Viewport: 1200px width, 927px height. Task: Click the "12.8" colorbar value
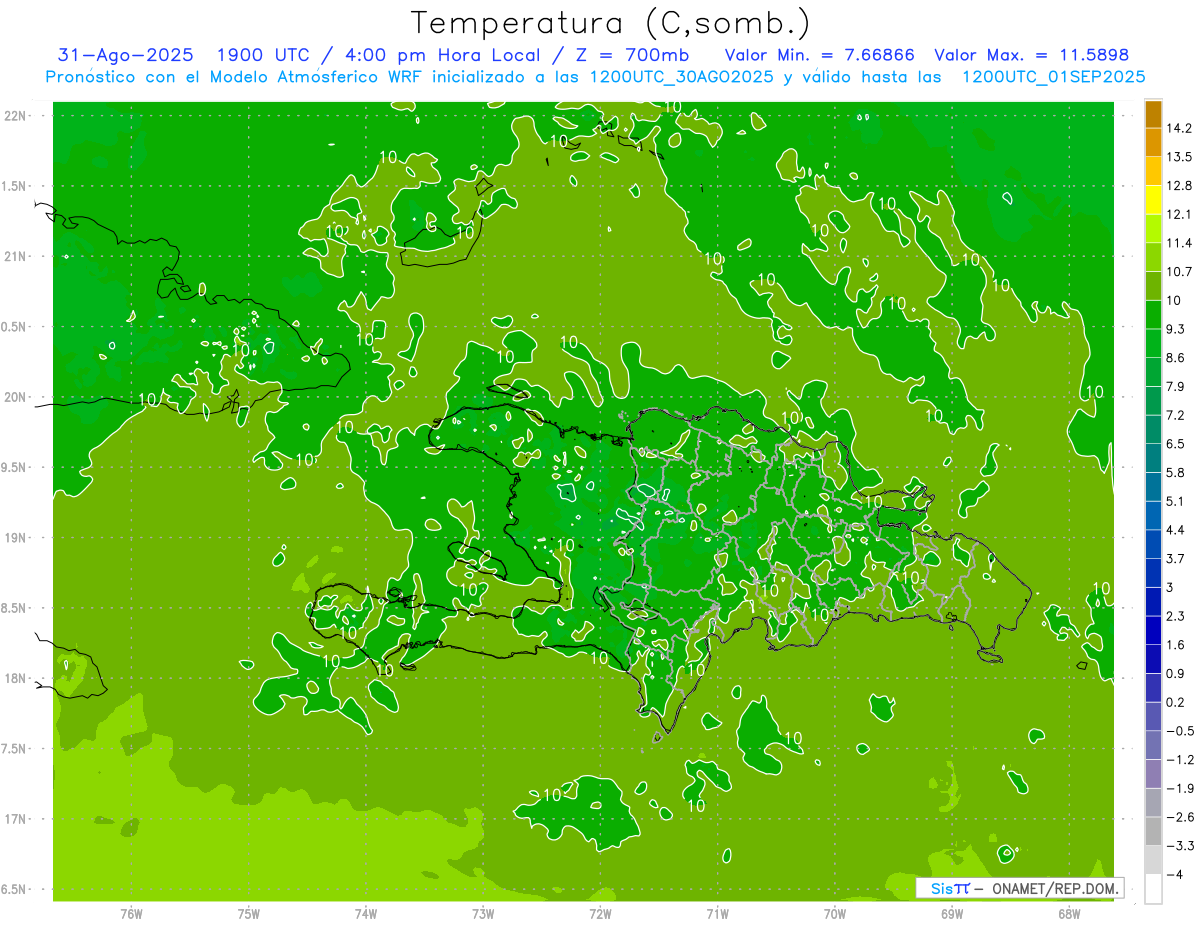tap(1178, 186)
